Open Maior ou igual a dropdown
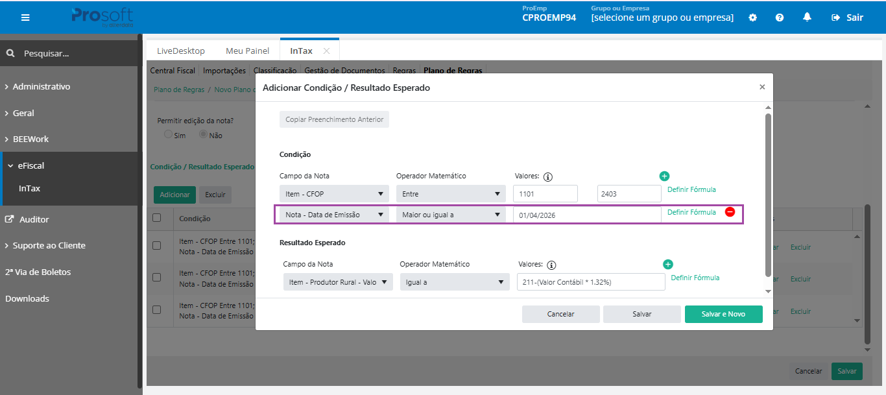This screenshot has height=395, width=886. point(450,215)
